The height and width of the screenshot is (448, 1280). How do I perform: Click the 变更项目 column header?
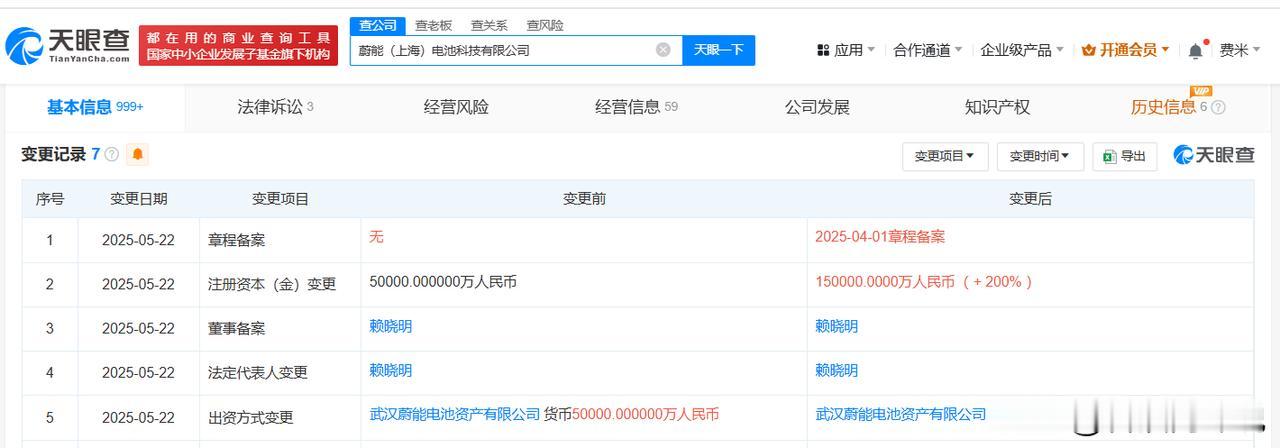point(280,199)
